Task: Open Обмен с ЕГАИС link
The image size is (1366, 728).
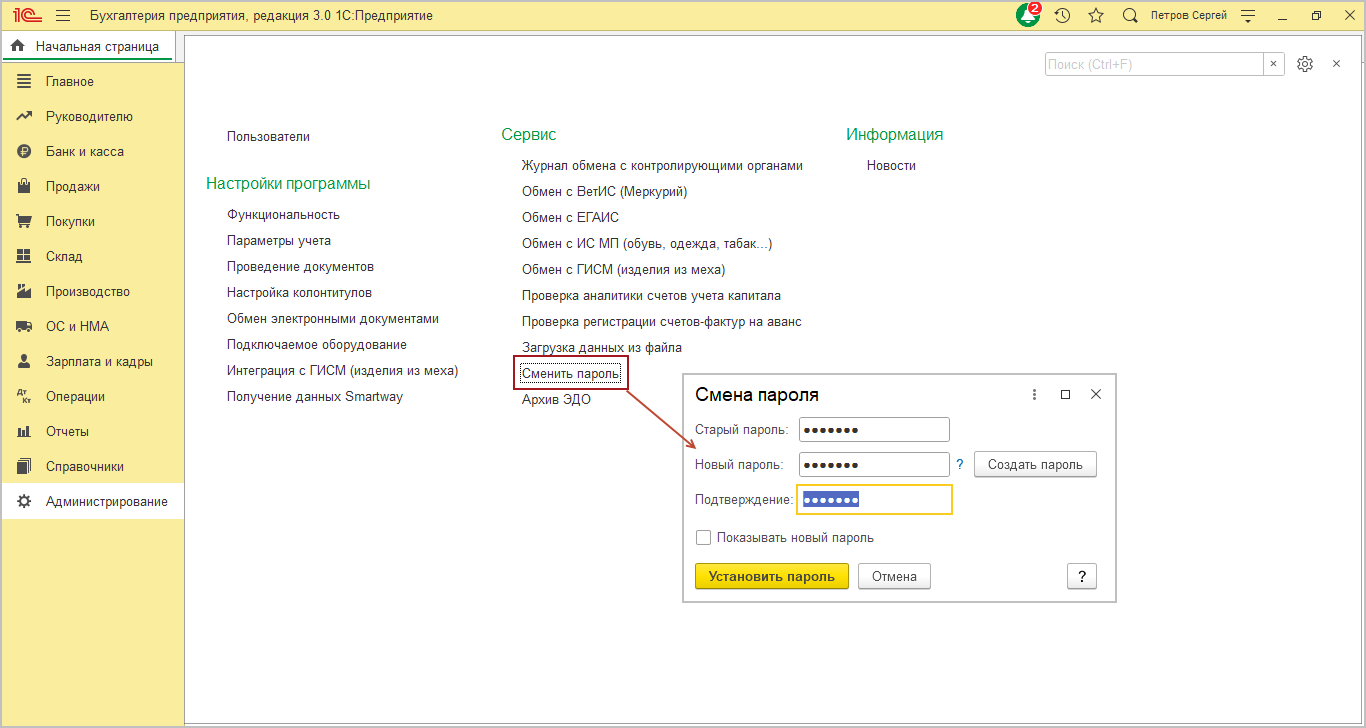Action: [x=570, y=218]
